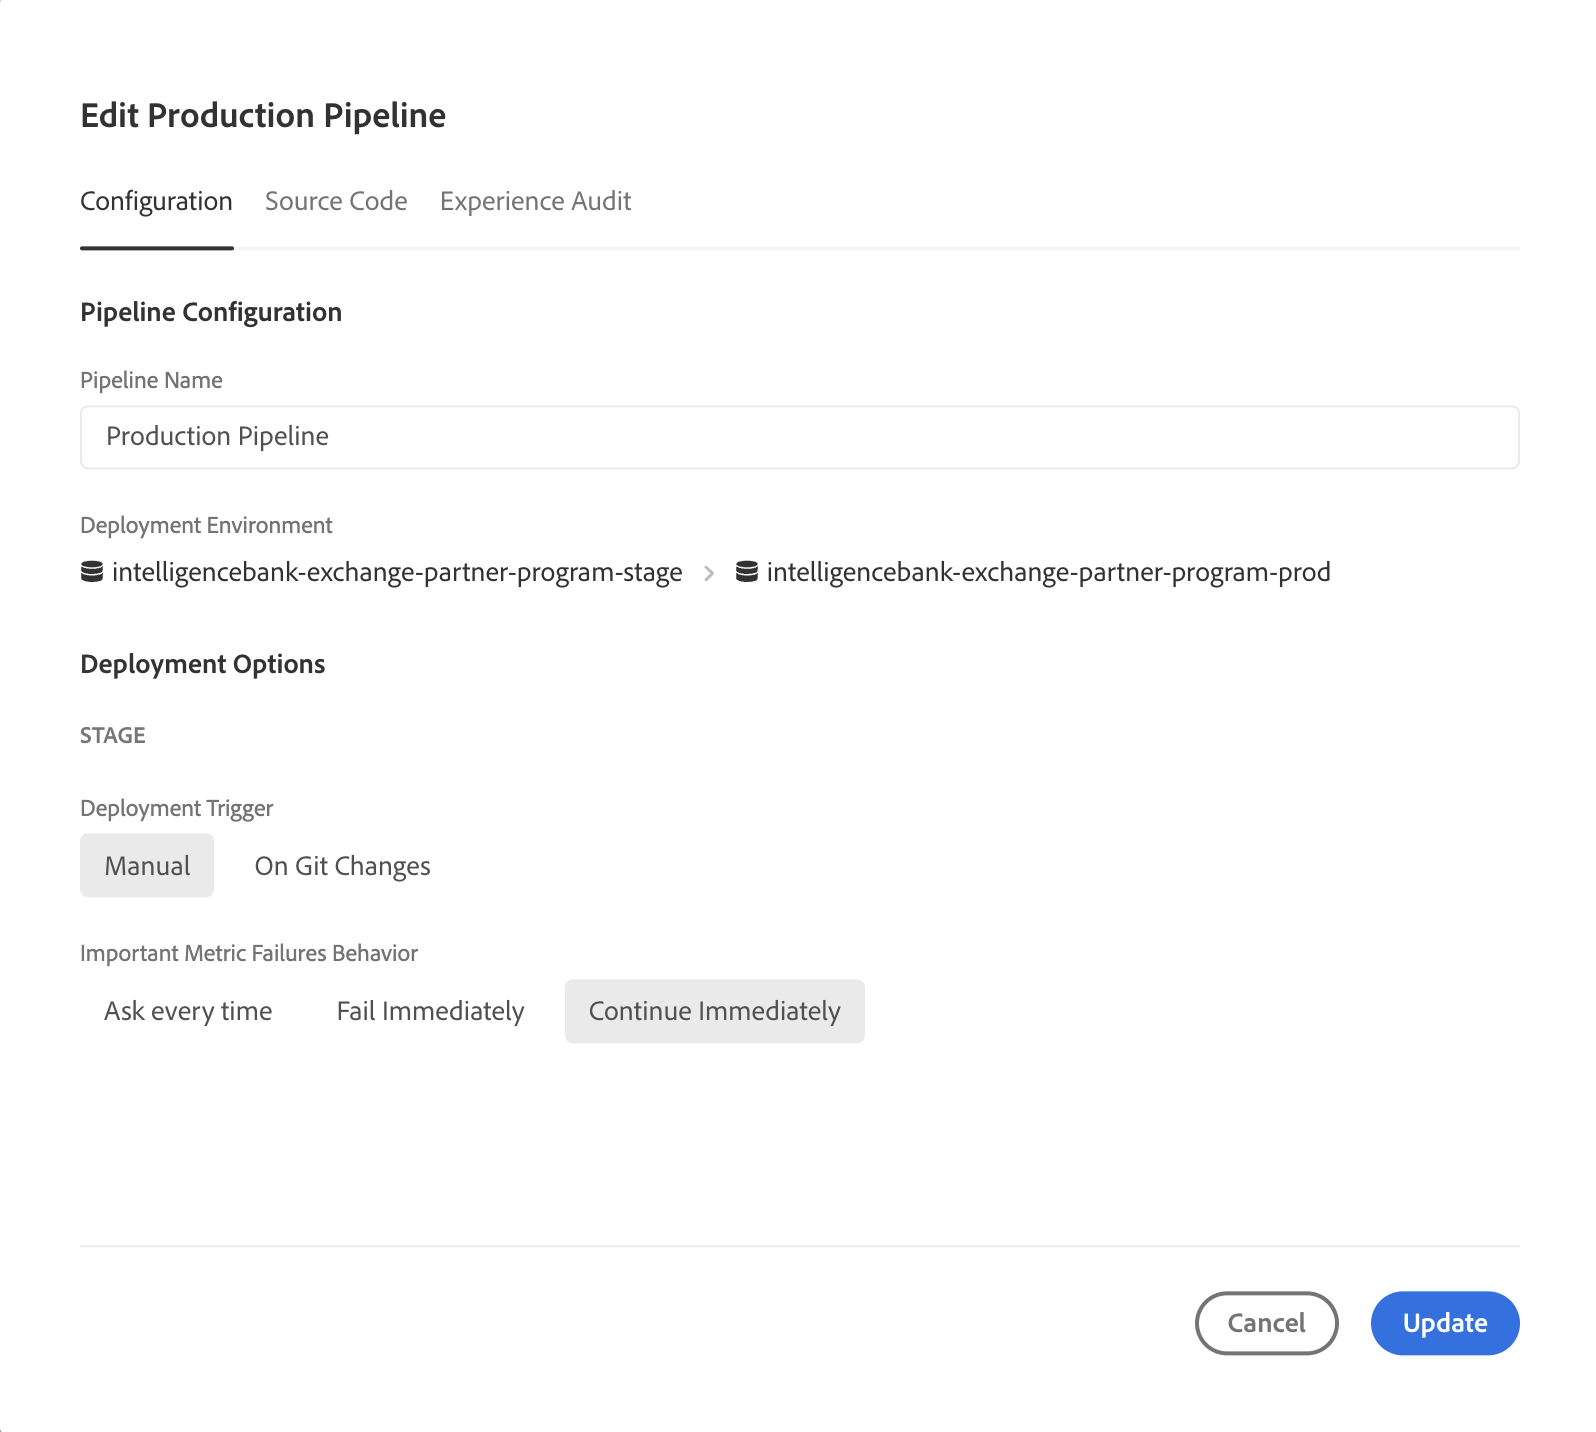The image size is (1596, 1432).
Task: Click the stage environment database icon
Action: coord(92,572)
